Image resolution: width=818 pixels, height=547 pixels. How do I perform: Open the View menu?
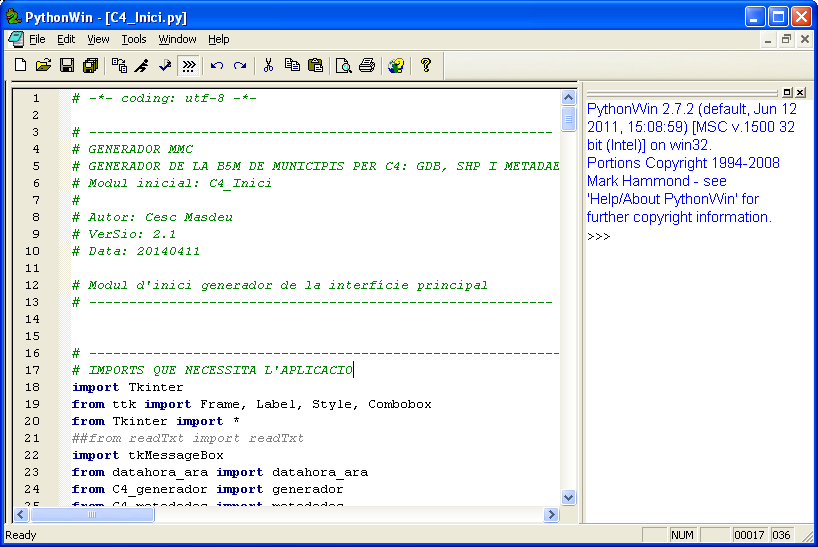pos(98,39)
